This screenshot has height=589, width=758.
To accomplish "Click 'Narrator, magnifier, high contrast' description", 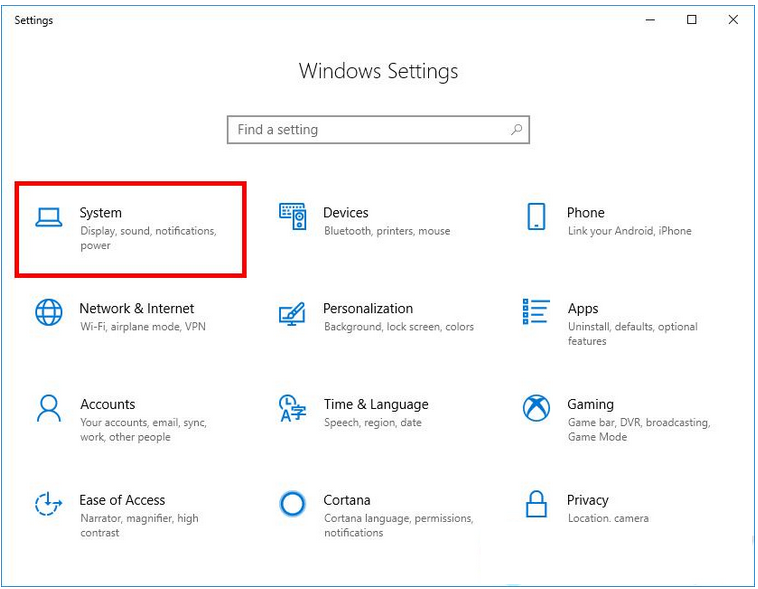I will [139, 525].
